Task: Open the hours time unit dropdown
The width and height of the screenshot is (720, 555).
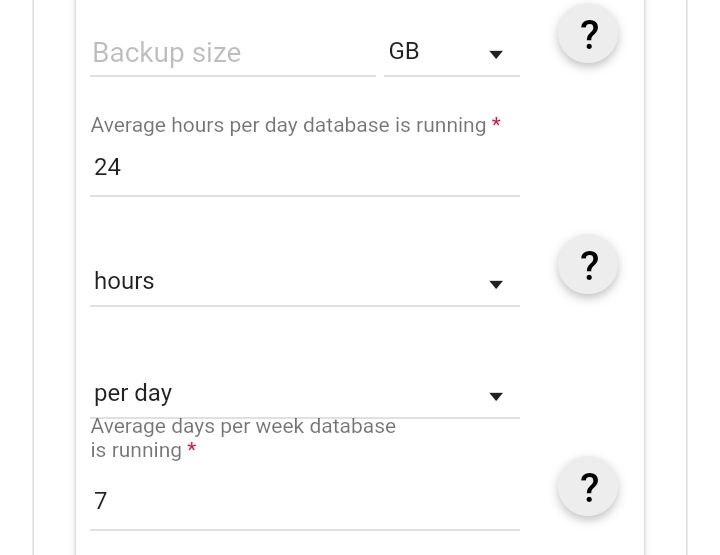Action: pos(305,281)
